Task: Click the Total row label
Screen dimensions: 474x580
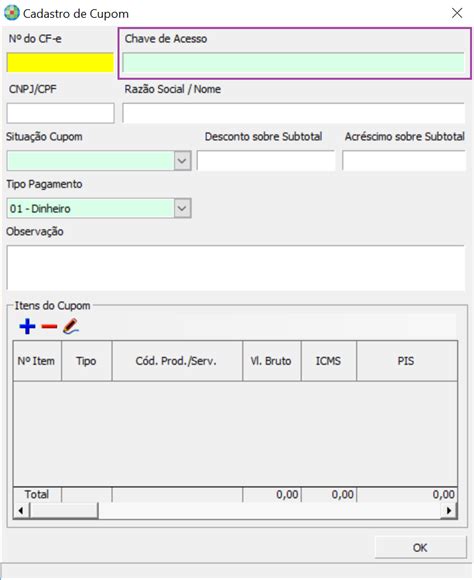Action: 37,495
